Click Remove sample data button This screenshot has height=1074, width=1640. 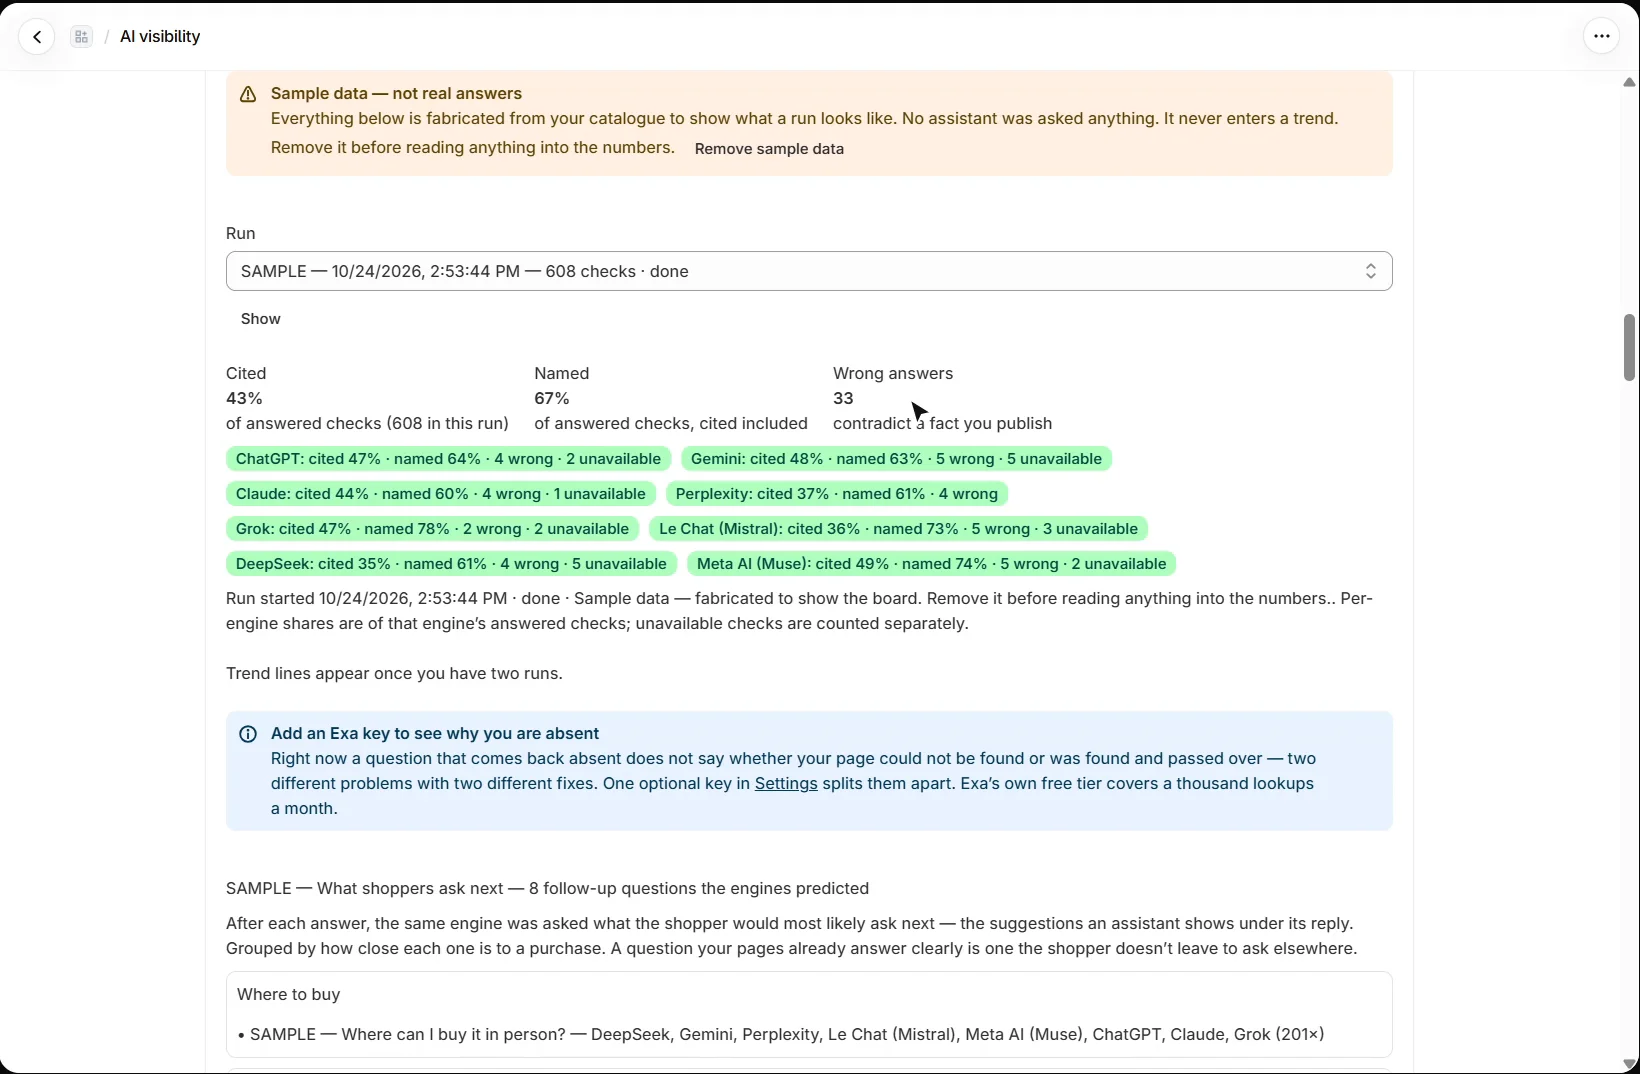click(769, 149)
